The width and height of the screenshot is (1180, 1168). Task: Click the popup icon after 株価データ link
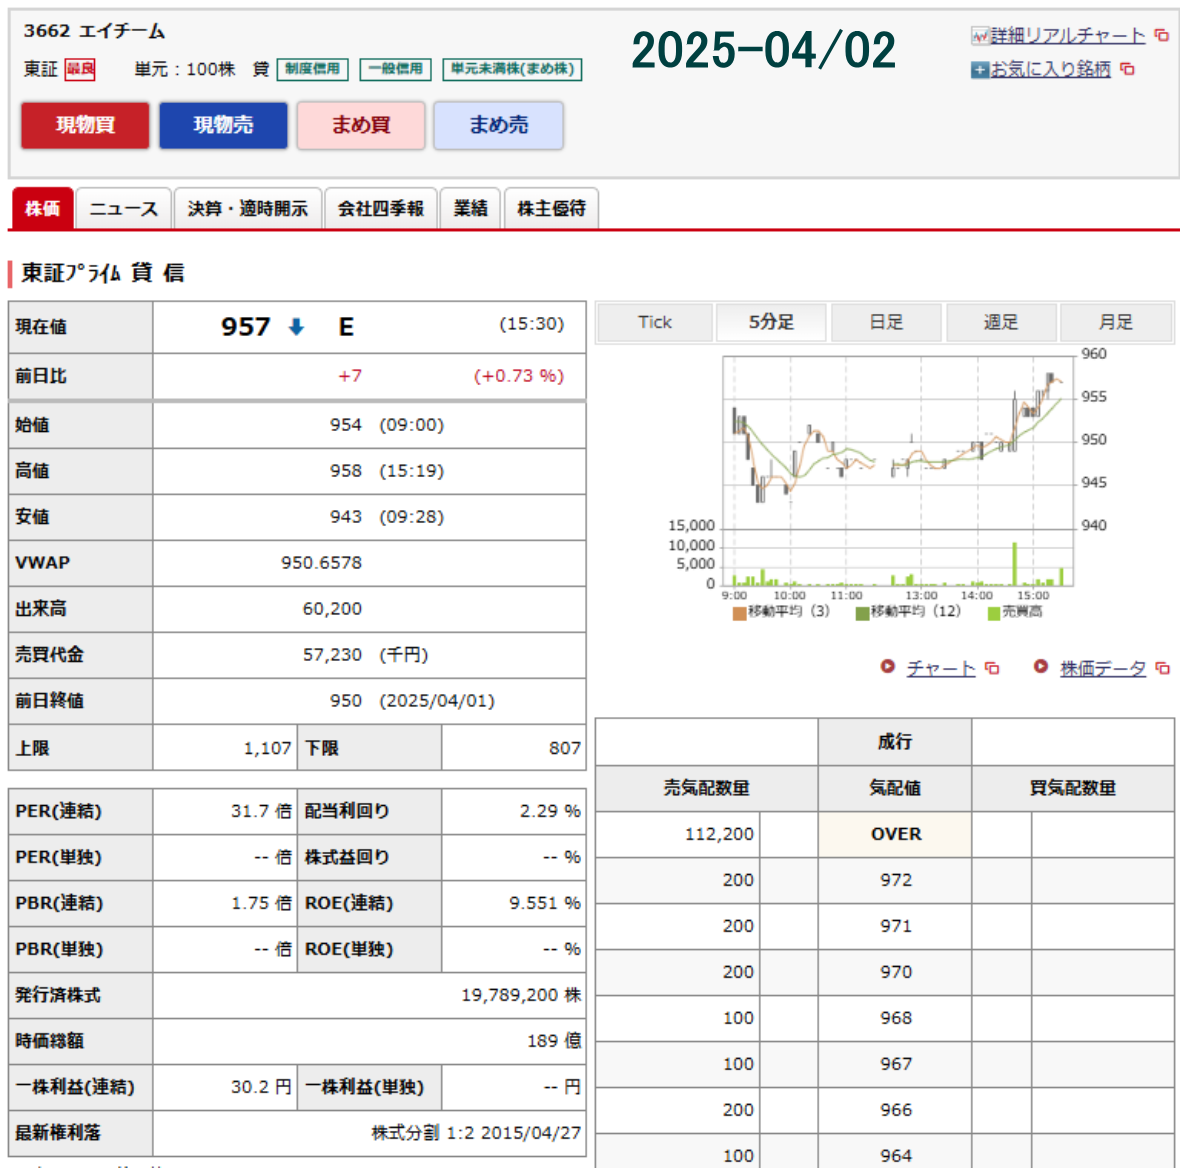click(1163, 668)
